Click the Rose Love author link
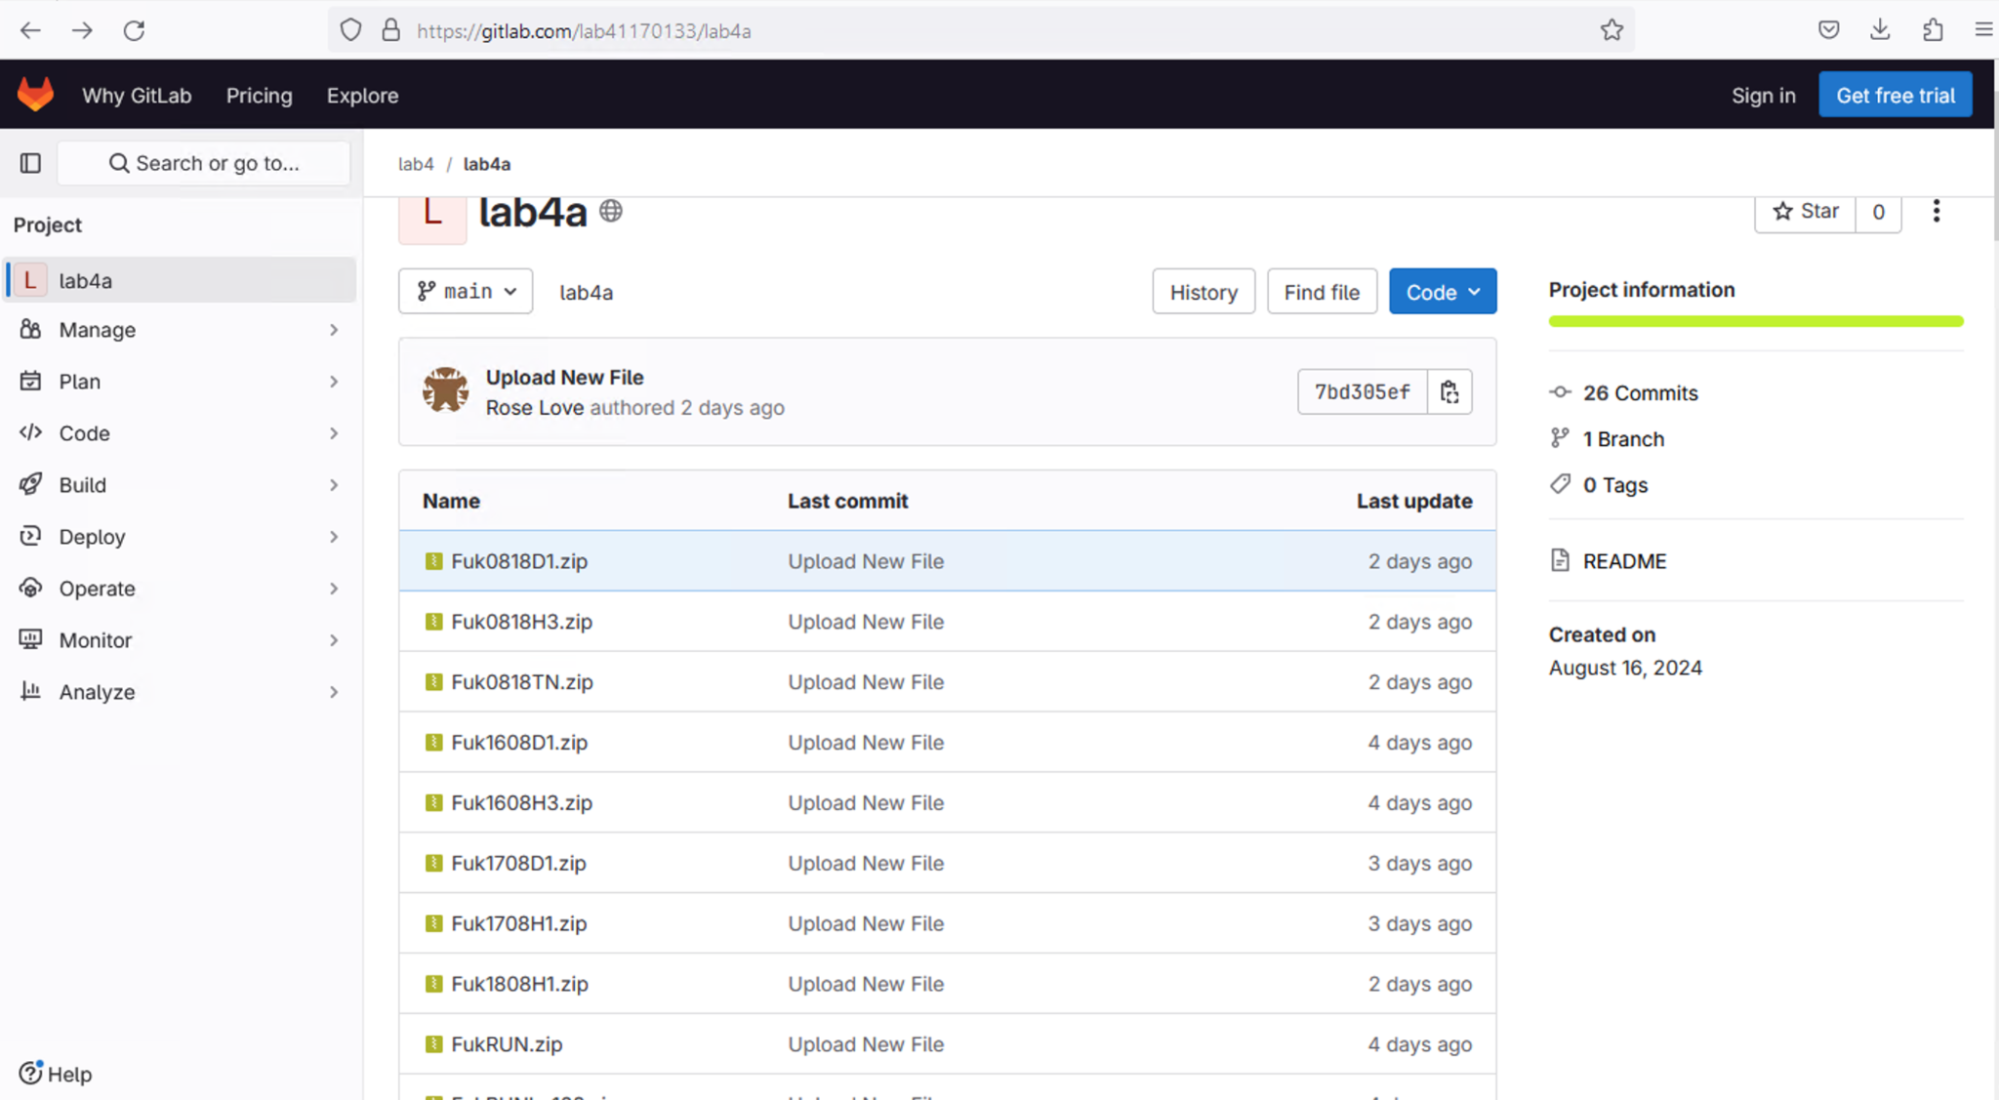 pyautogui.click(x=535, y=408)
